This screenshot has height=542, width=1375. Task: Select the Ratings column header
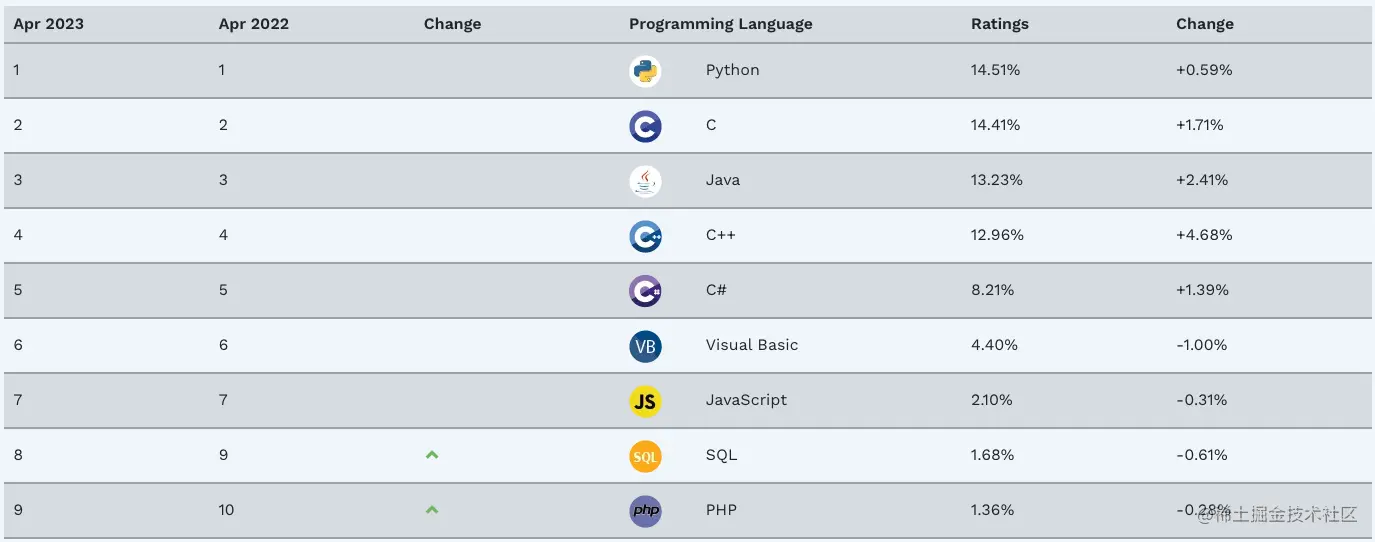pos(999,24)
